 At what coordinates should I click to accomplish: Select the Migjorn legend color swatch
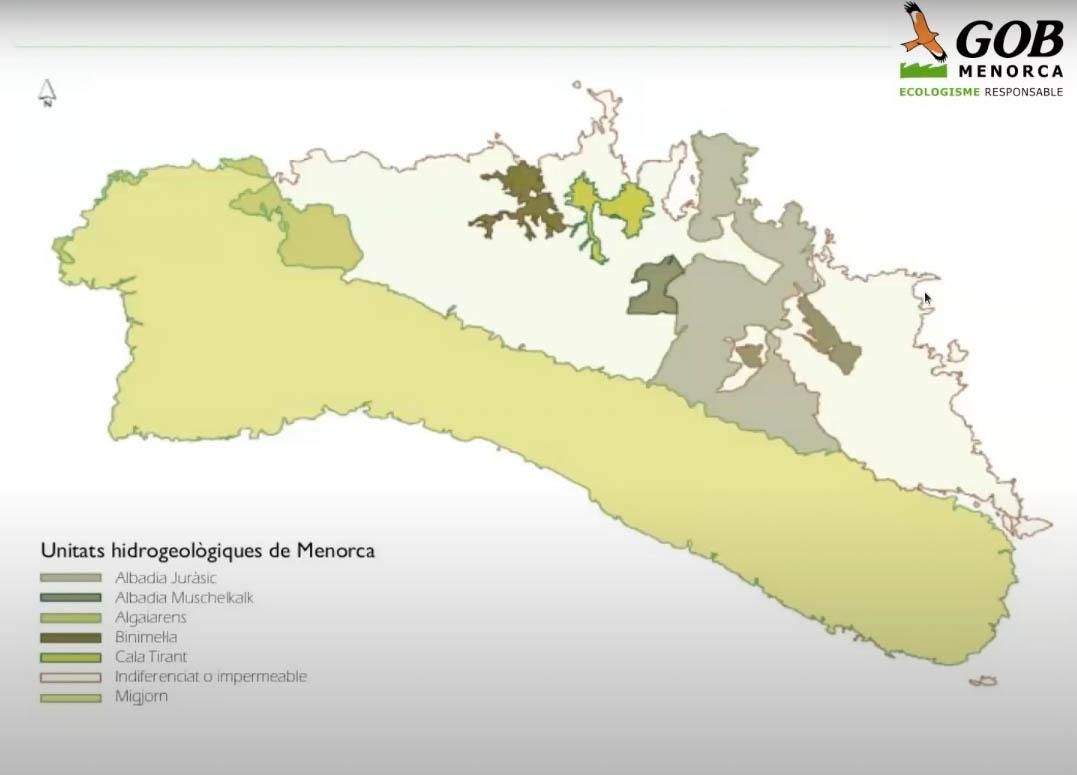coord(71,697)
